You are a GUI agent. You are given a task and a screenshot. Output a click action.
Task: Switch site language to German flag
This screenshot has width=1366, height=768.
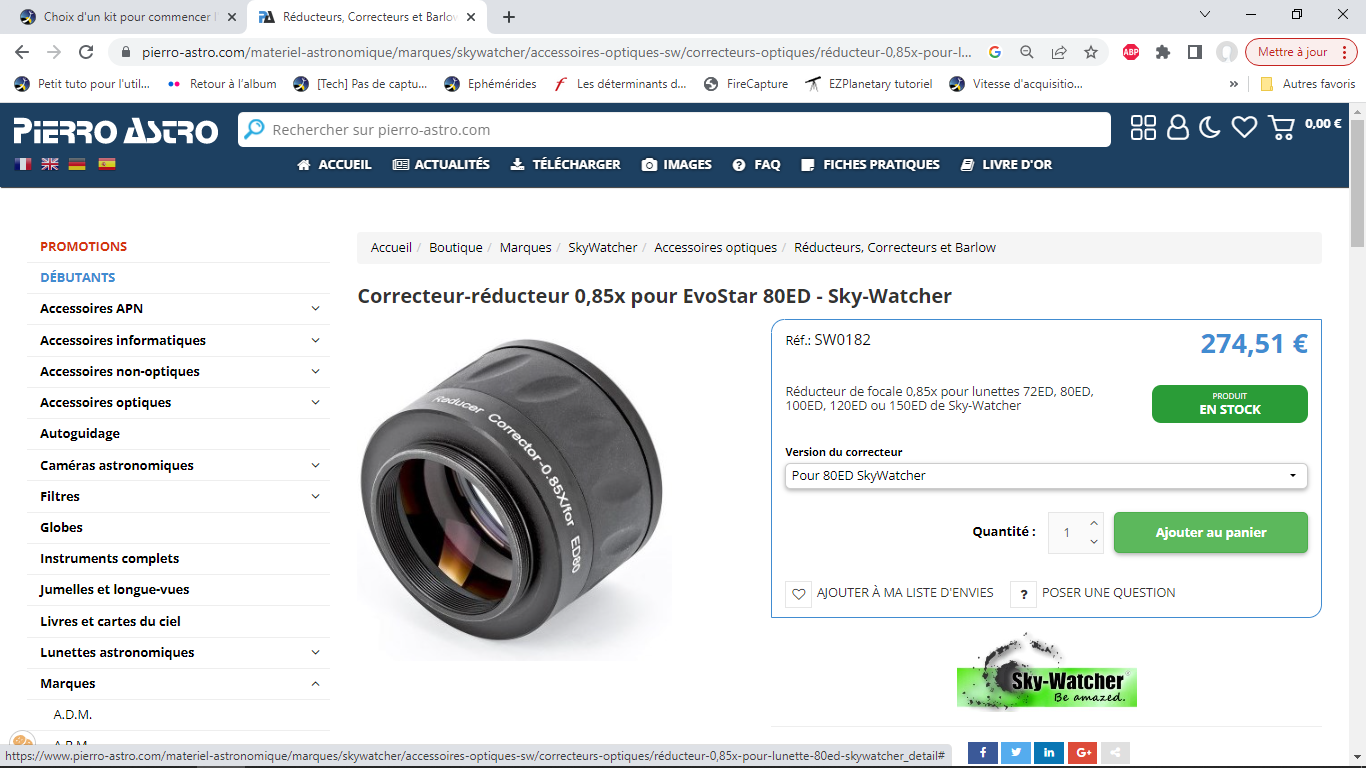77,164
